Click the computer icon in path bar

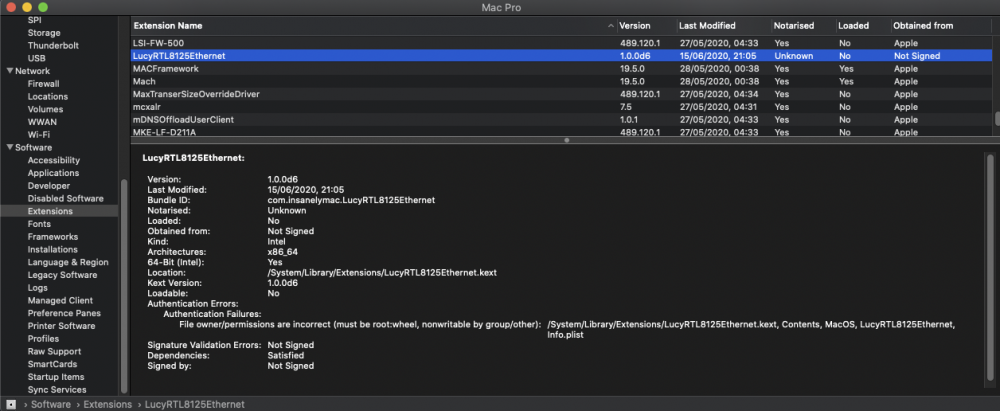[11, 405]
